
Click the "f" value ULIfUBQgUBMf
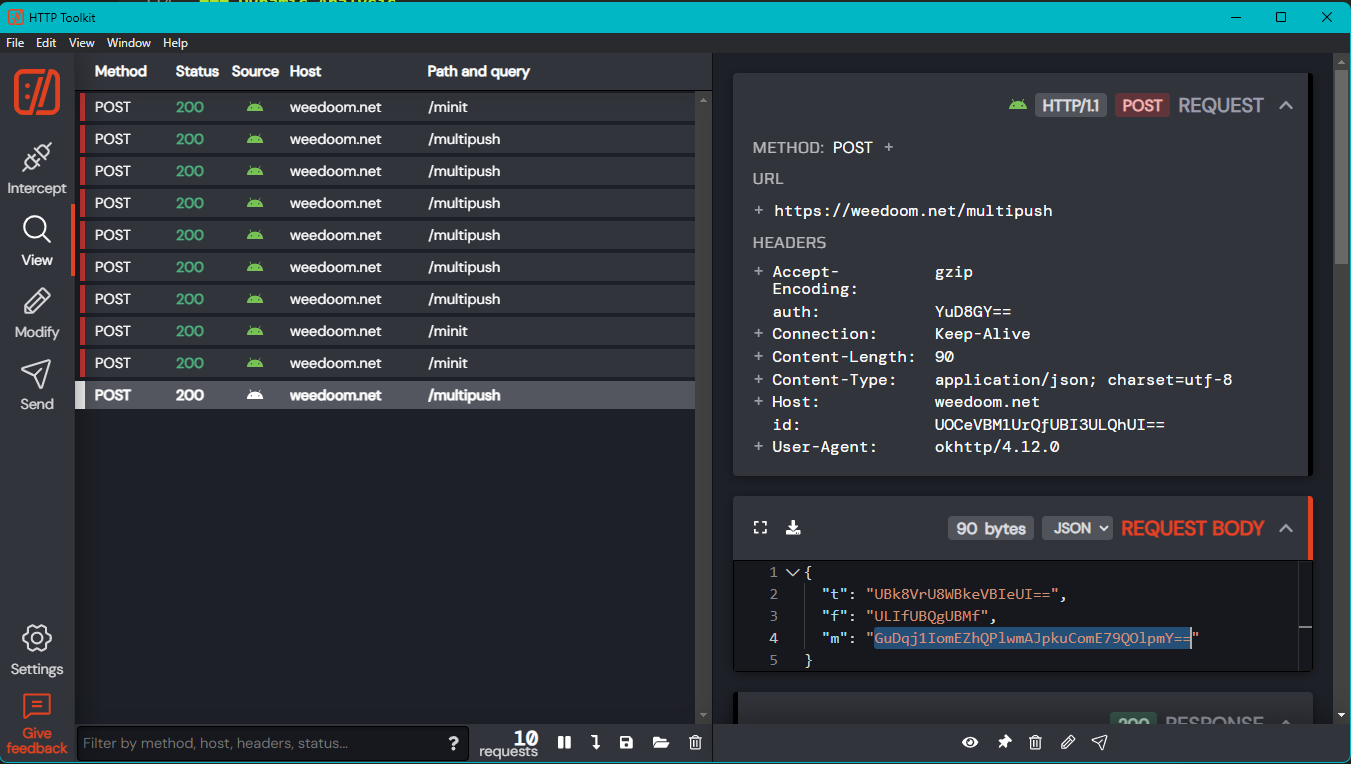(927, 616)
